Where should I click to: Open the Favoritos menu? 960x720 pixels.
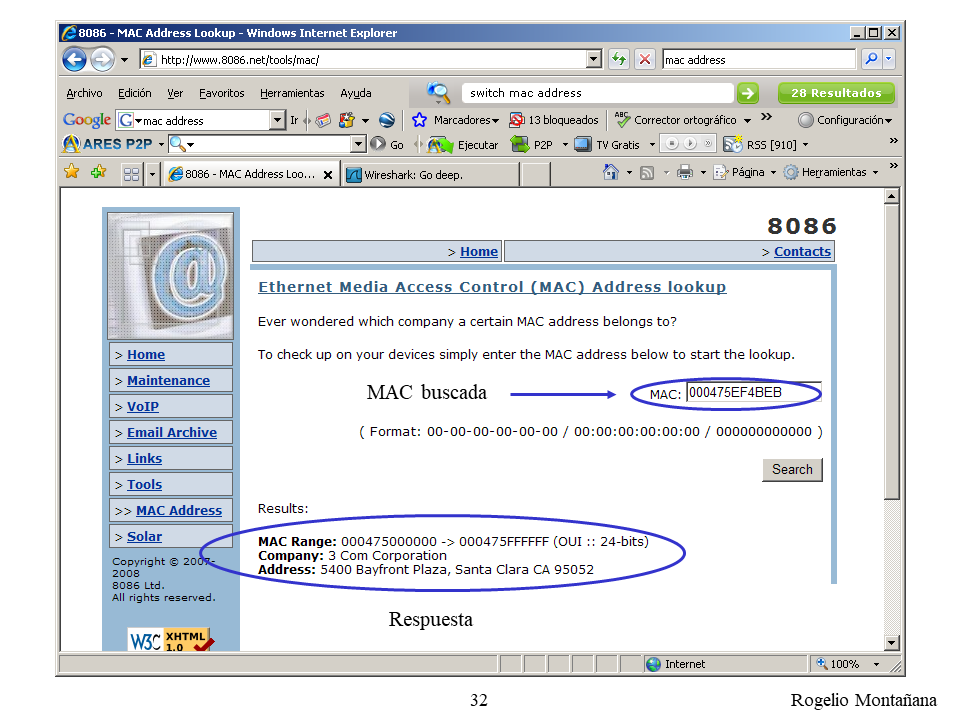tap(221, 93)
